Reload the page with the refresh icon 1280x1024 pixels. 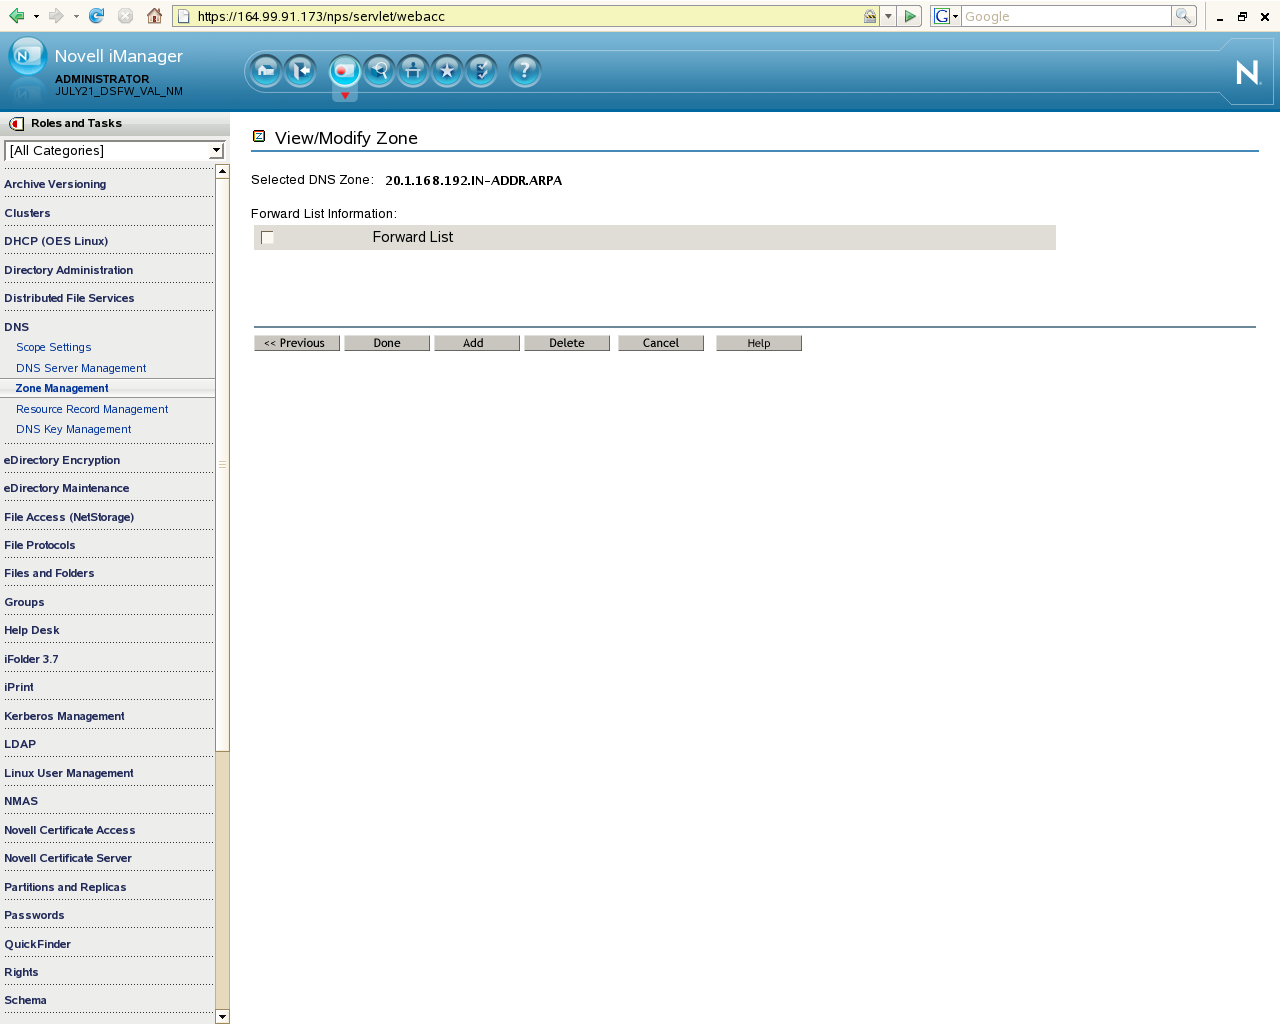tap(96, 16)
